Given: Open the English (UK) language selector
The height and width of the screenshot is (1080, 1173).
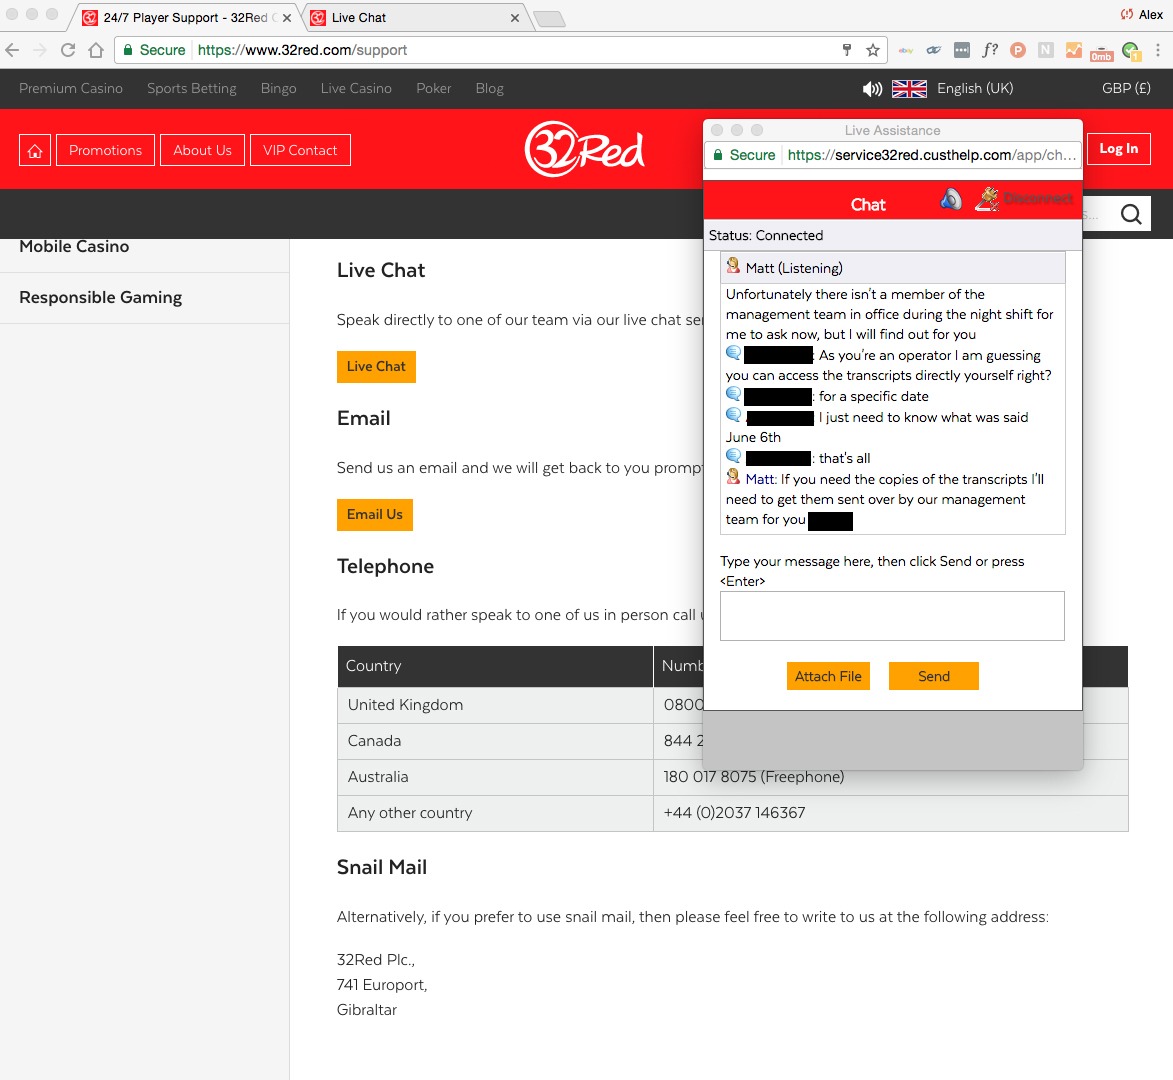Looking at the screenshot, I should pos(975,88).
